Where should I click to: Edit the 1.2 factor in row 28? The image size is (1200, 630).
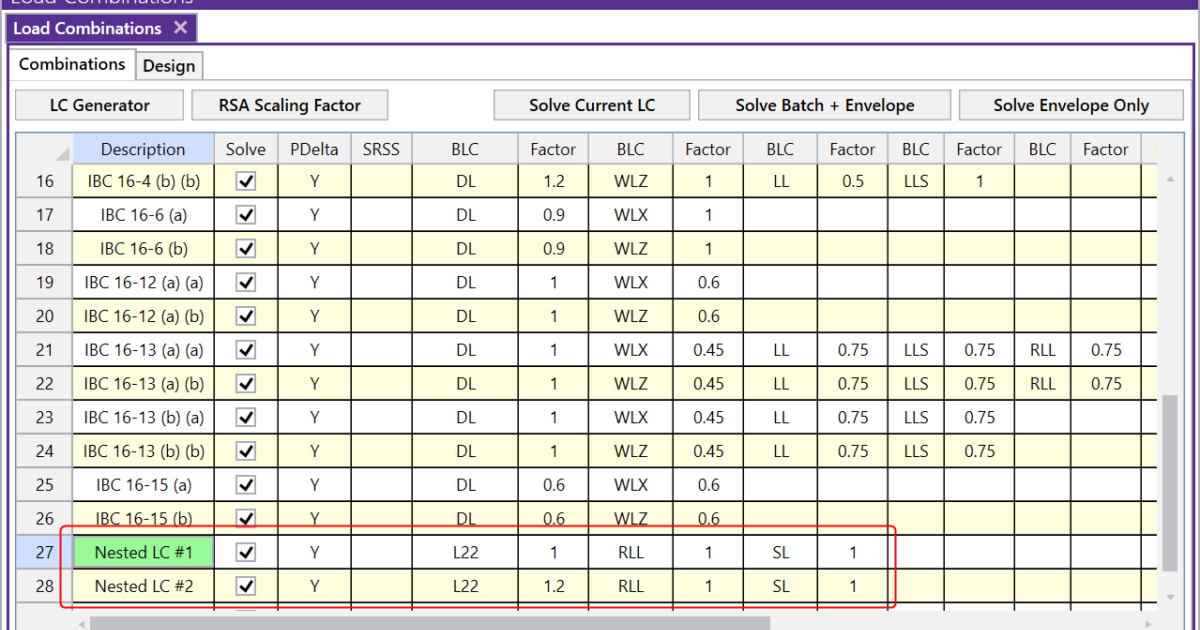pyautogui.click(x=552, y=586)
